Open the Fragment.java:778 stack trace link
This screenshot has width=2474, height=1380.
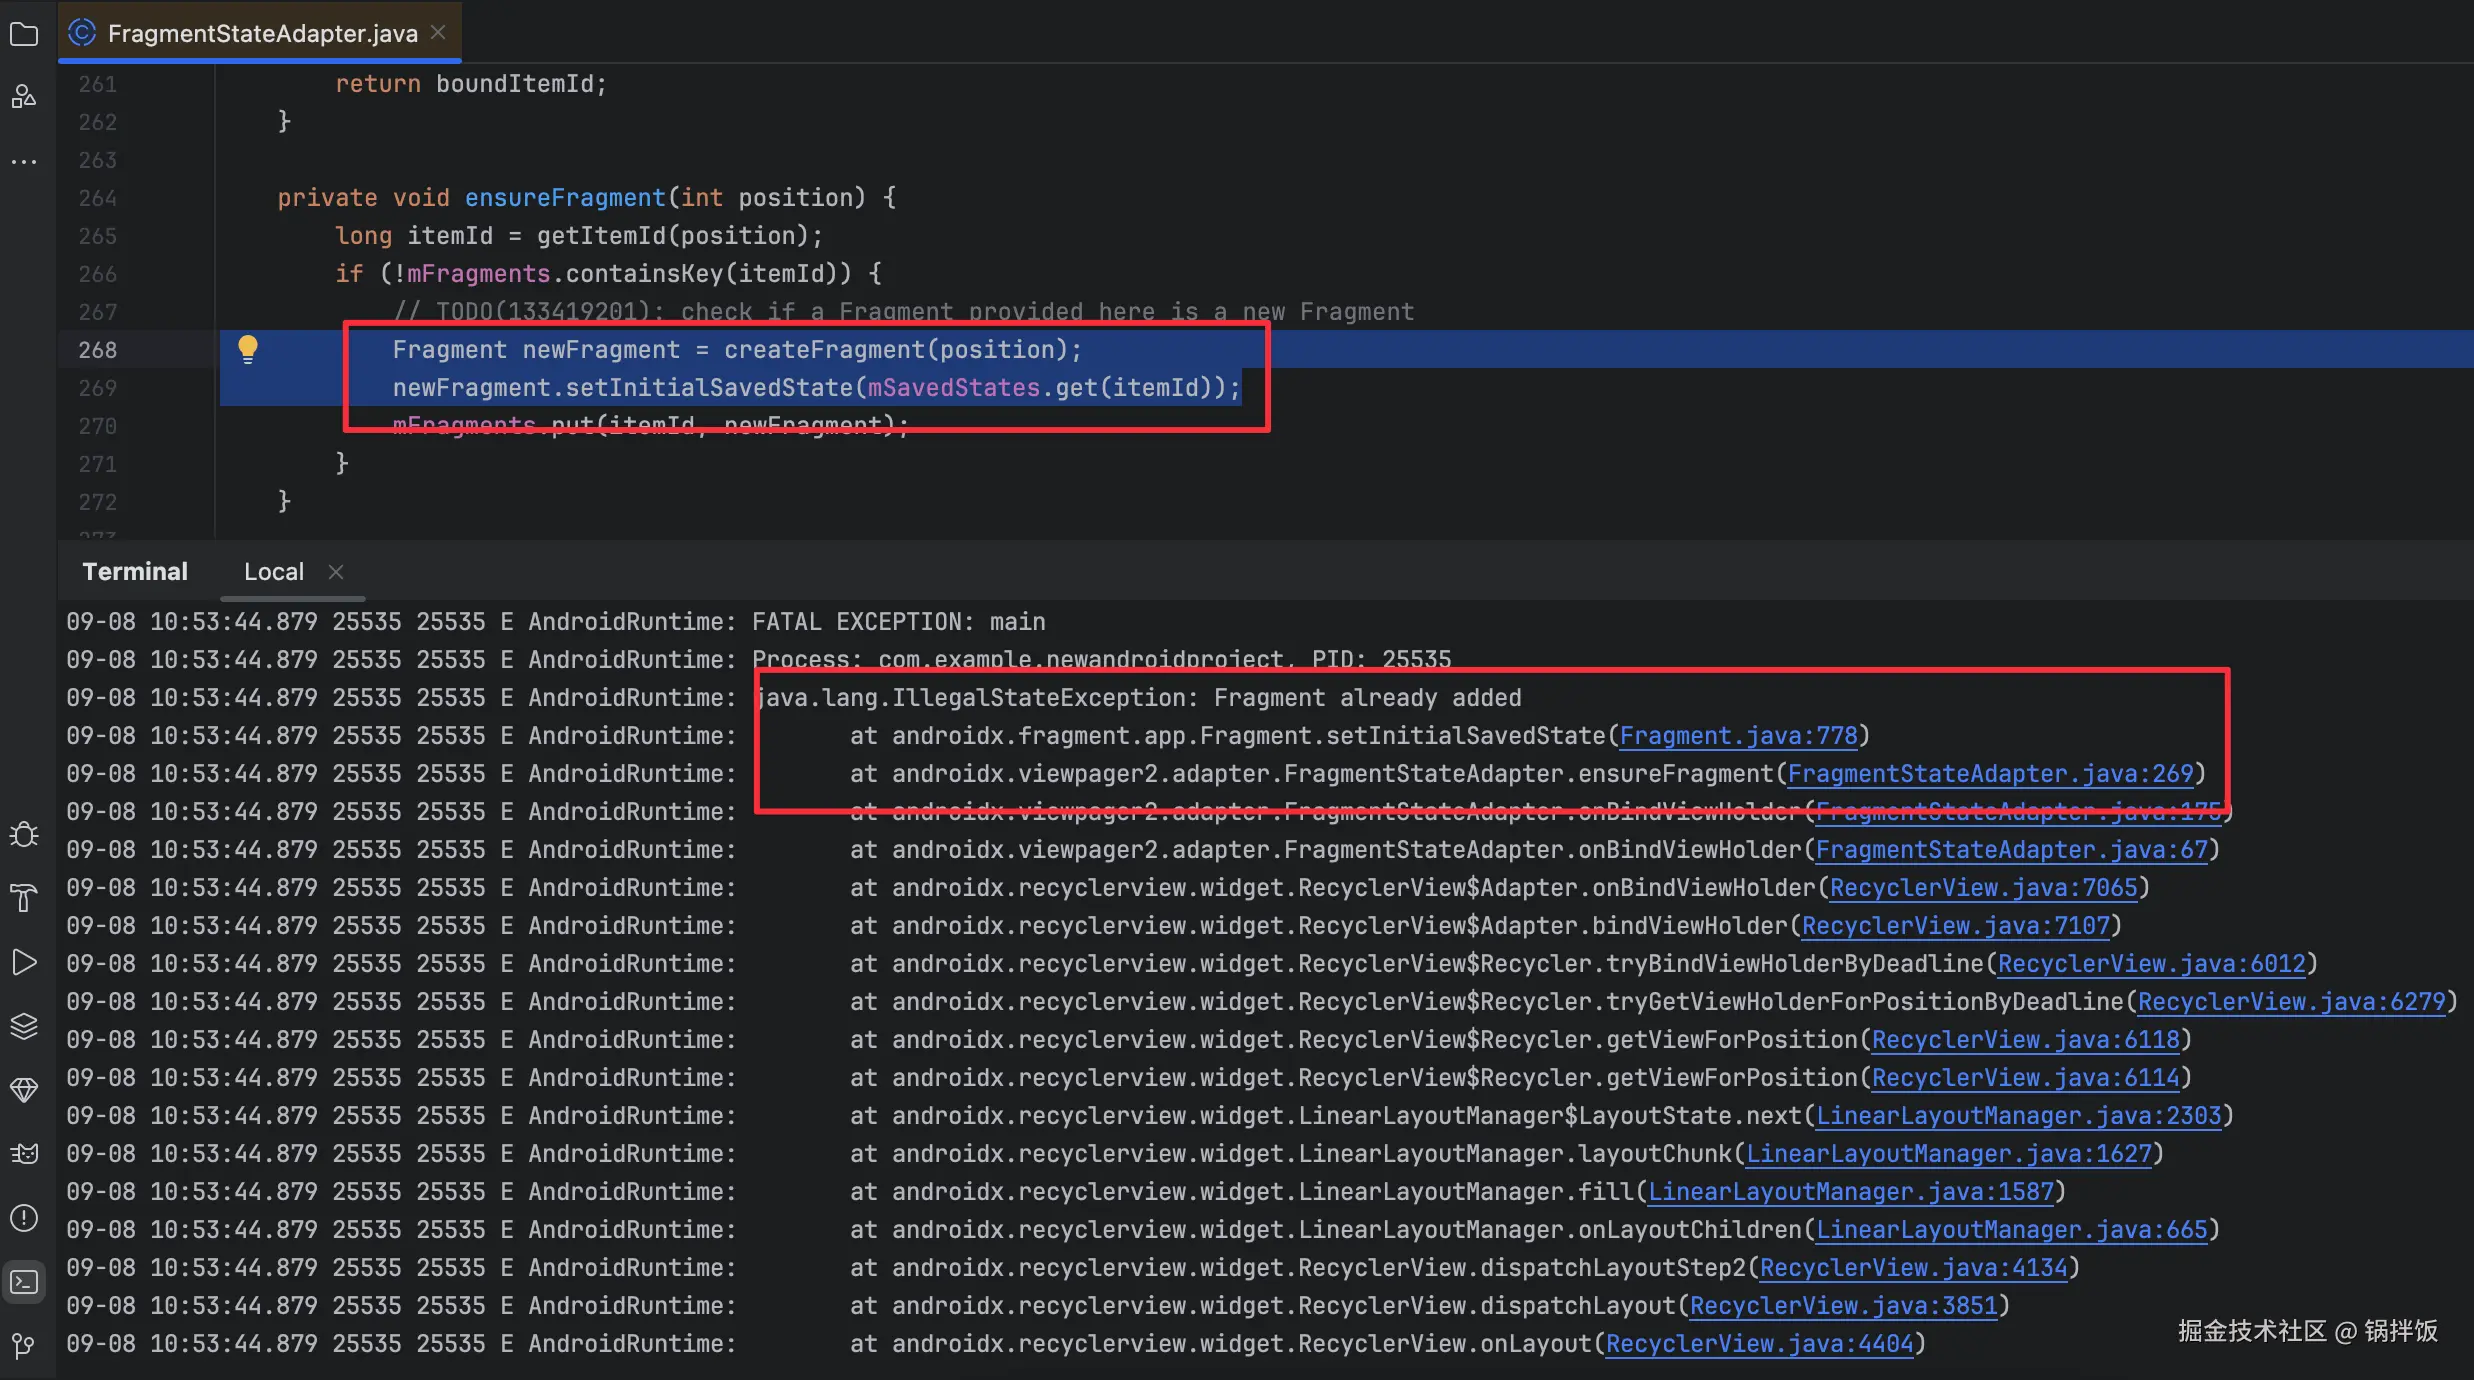(x=1738, y=736)
